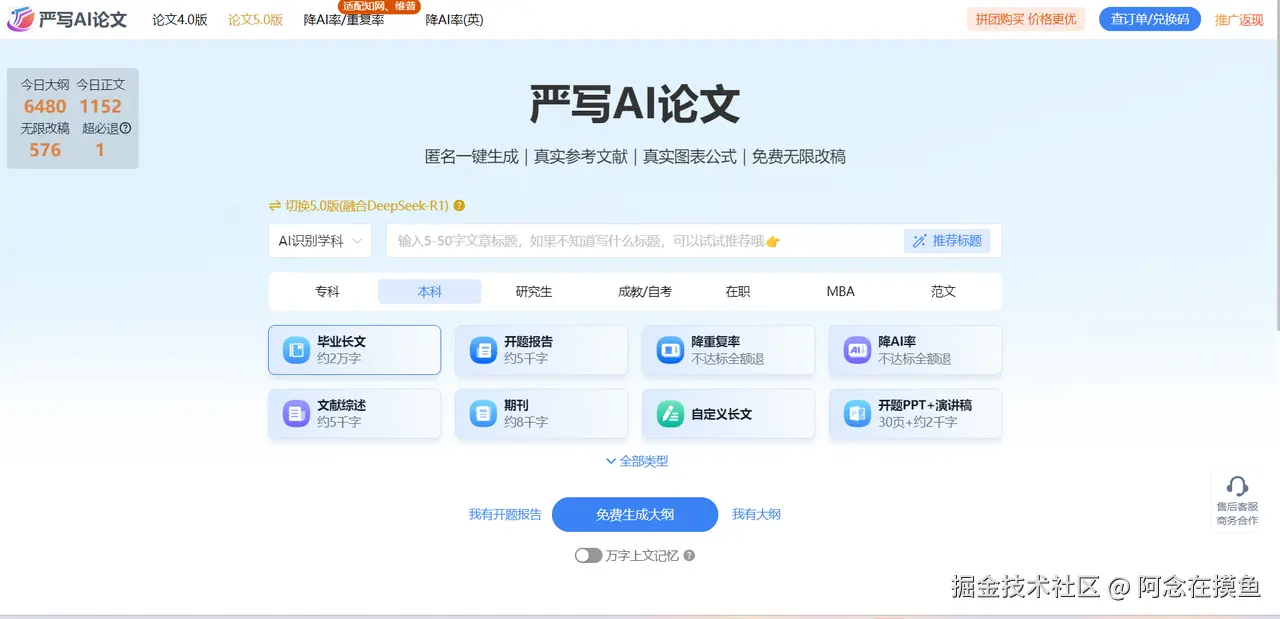Open 论文4.0版 in top navigation
The height and width of the screenshot is (619, 1280).
[180, 19]
